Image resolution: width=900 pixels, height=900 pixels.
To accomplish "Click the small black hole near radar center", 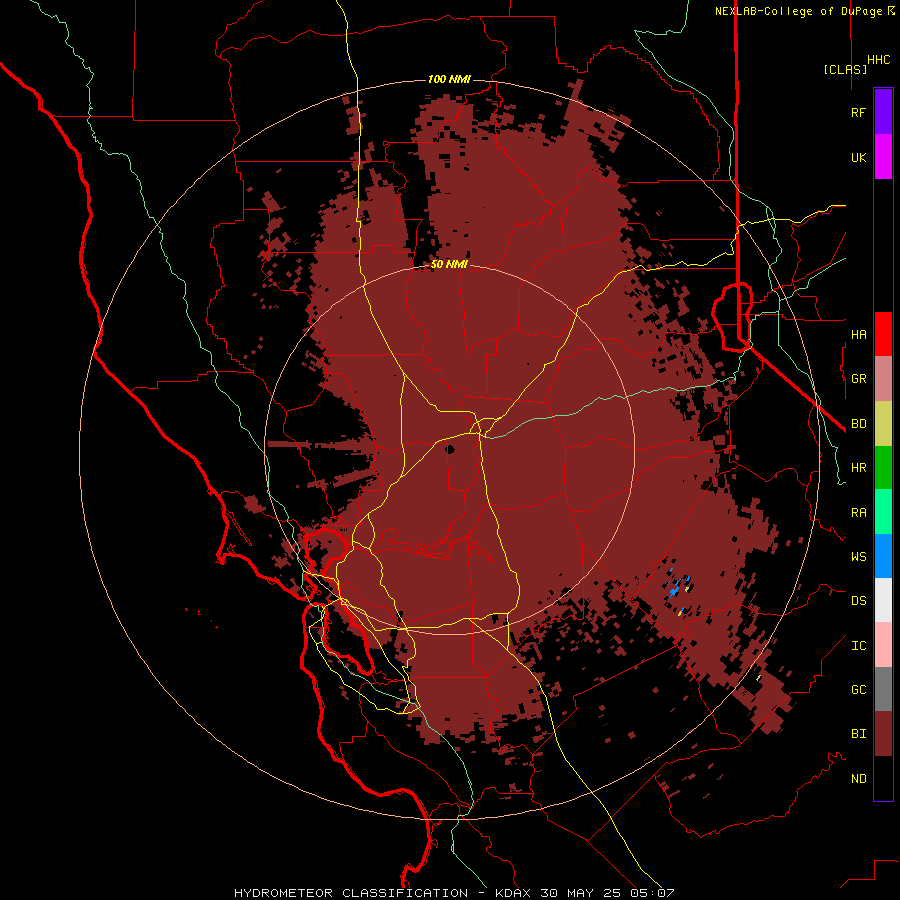I will (451, 449).
